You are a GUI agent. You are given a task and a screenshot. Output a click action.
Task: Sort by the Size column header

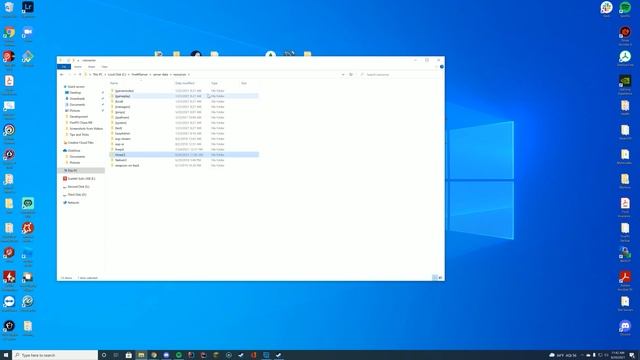point(244,83)
